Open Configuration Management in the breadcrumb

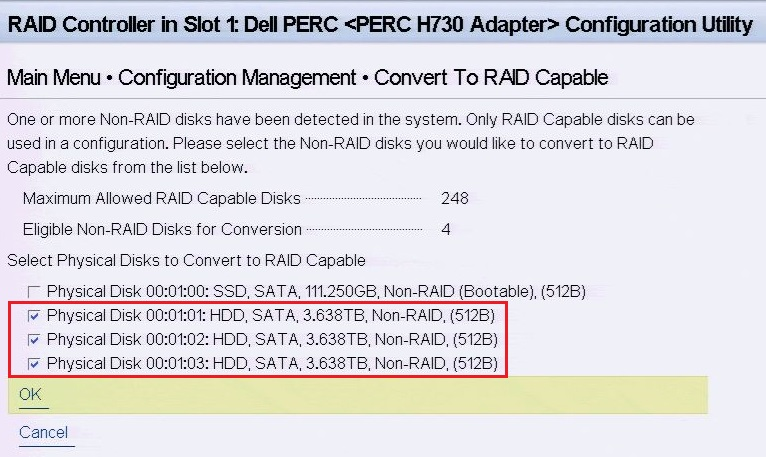(x=237, y=77)
